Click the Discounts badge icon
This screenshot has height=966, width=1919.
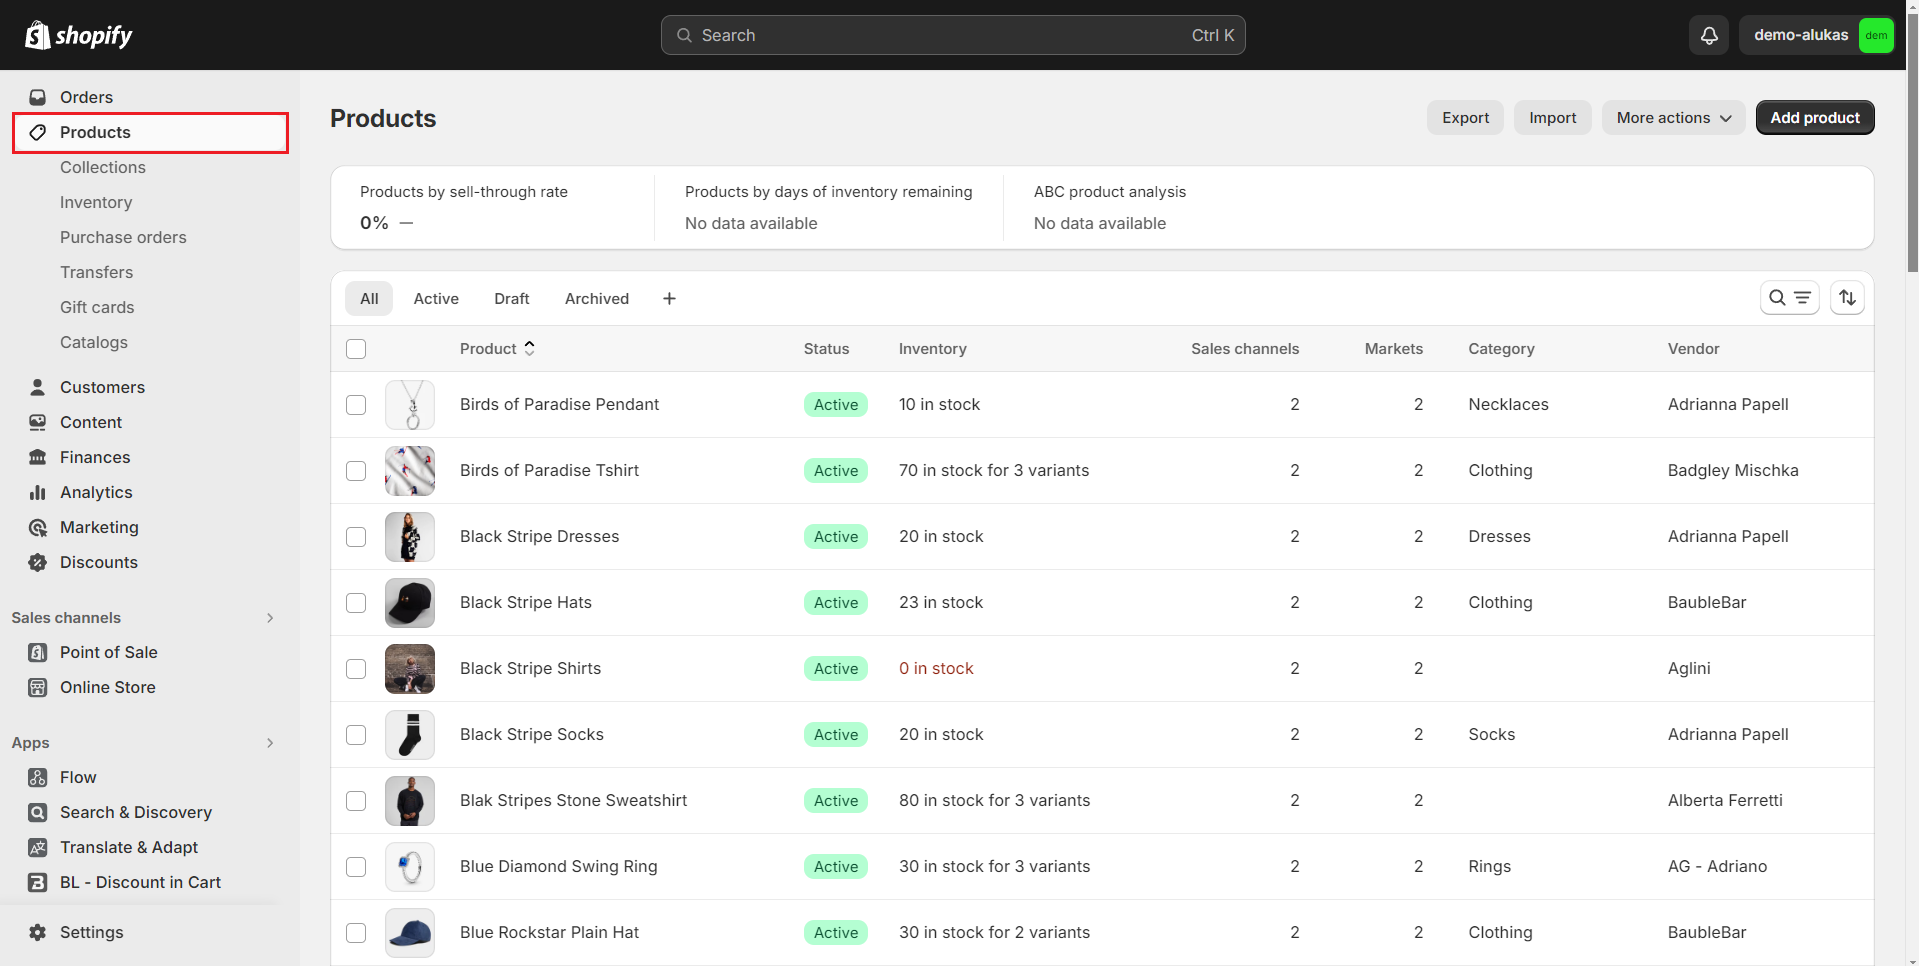tap(38, 562)
